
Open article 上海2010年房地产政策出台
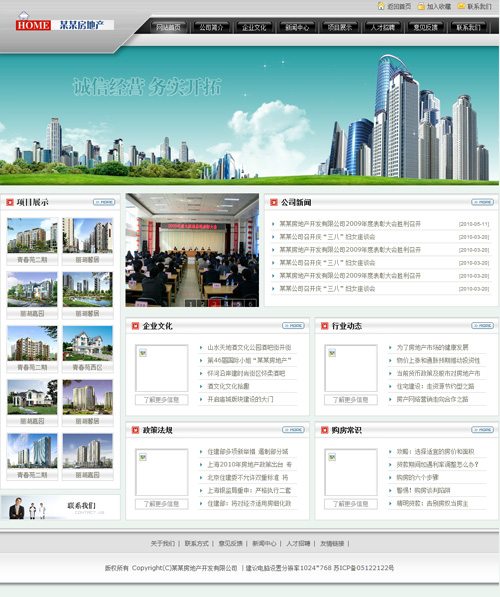249,465
